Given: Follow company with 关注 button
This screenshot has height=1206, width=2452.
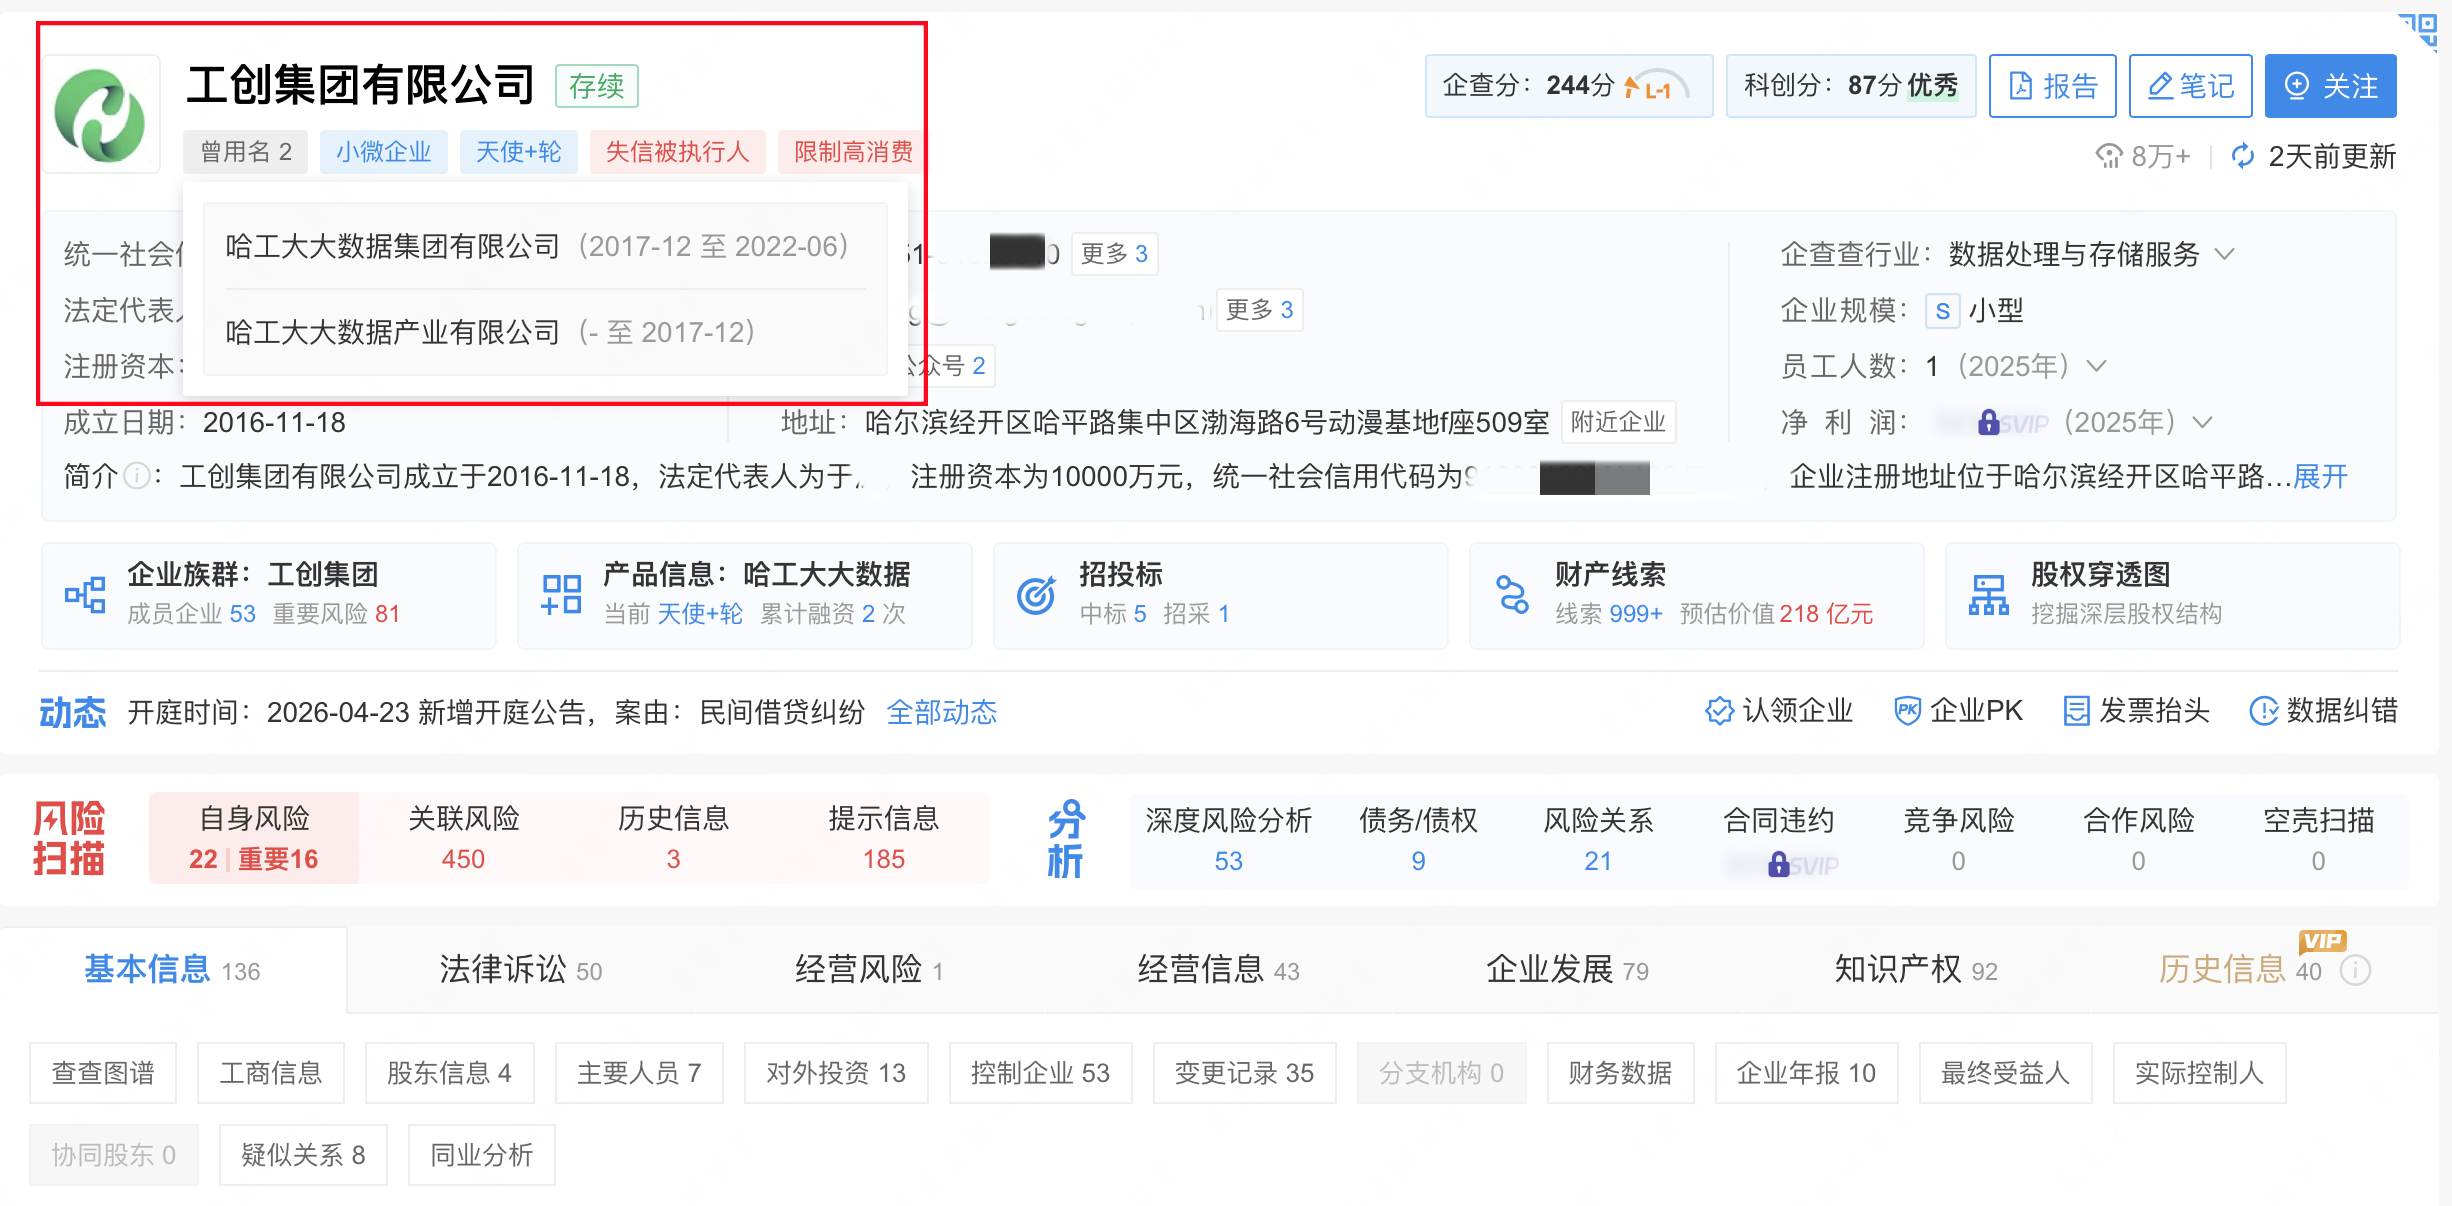Looking at the screenshot, I should (x=2330, y=86).
